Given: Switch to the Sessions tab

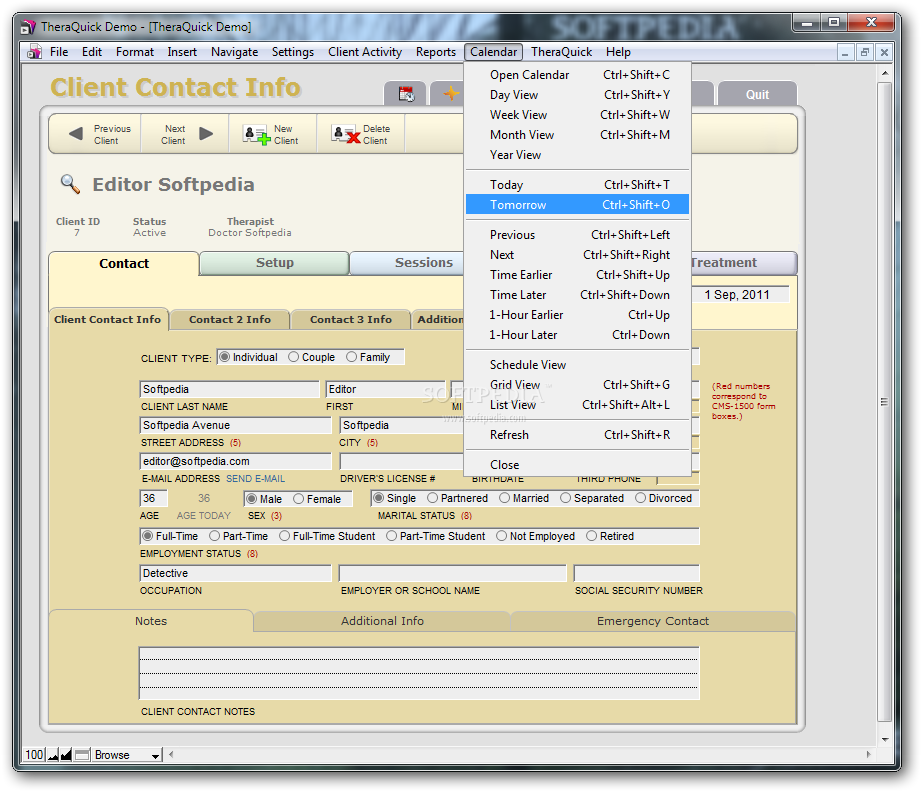Looking at the screenshot, I should (408, 263).
